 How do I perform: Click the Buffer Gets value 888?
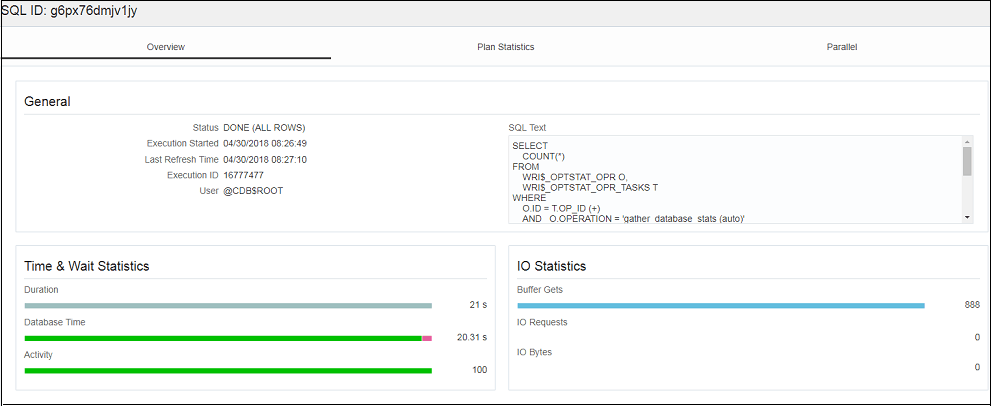pos(972,305)
